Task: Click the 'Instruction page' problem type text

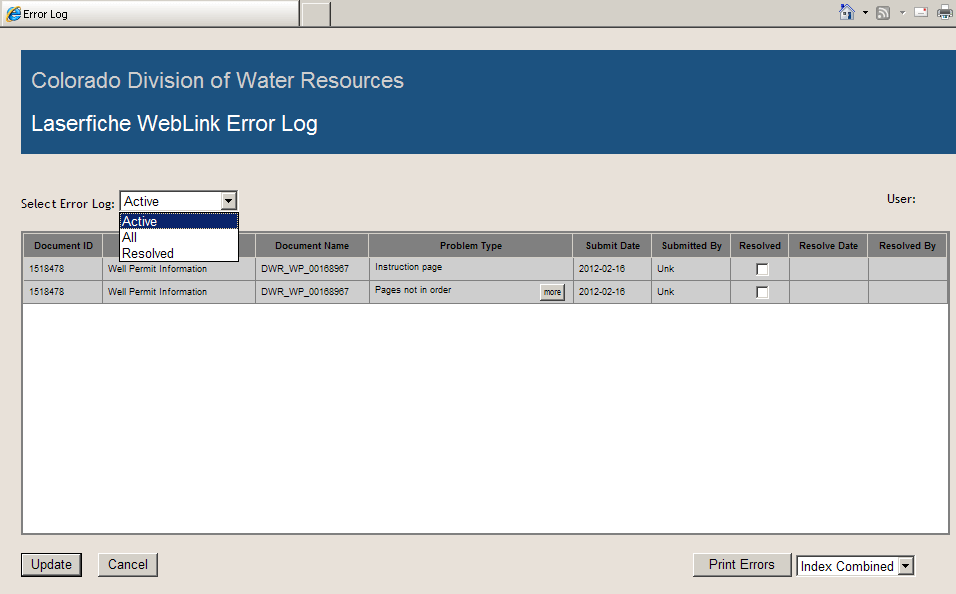Action: (408, 267)
